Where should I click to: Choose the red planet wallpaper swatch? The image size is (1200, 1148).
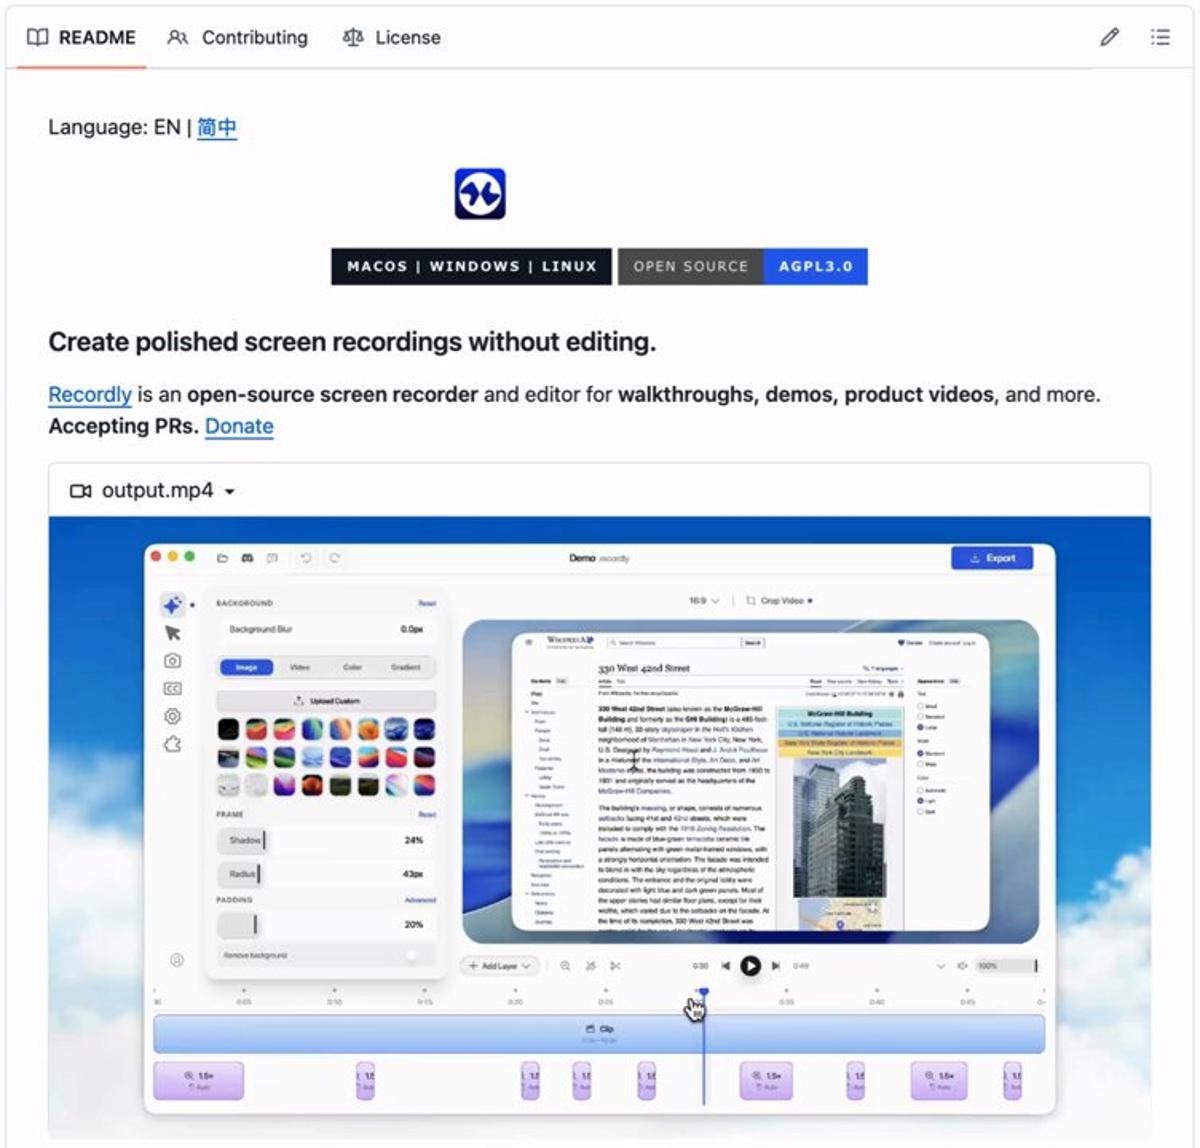pos(313,786)
